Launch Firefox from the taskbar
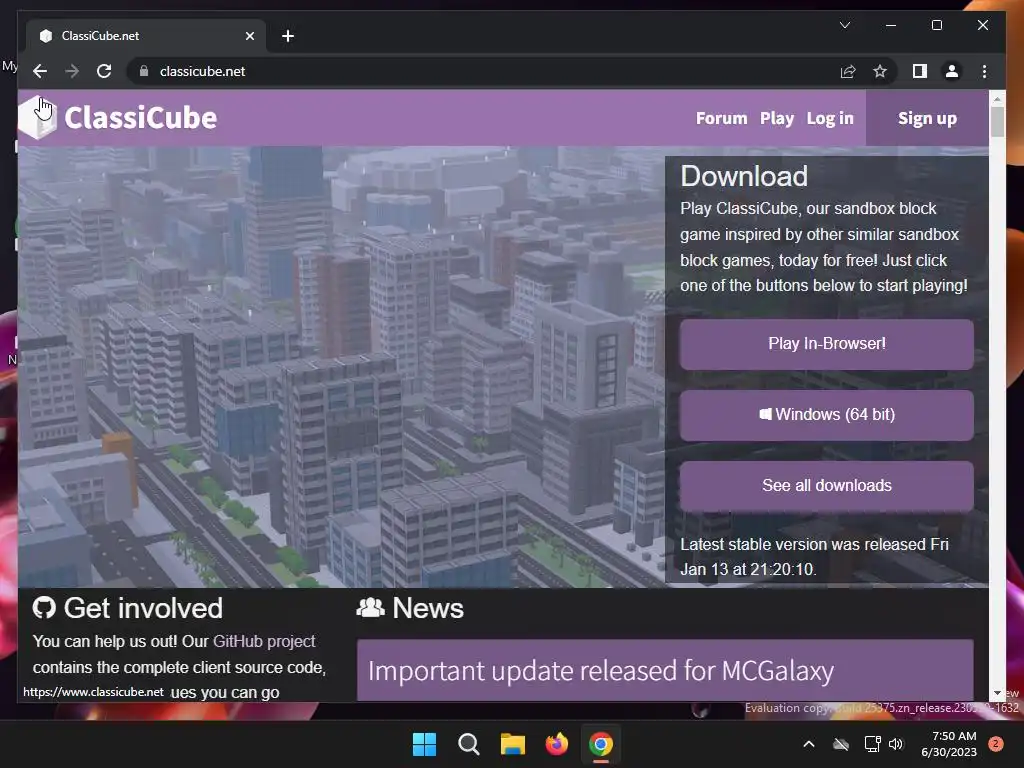The width and height of the screenshot is (1024, 768). point(556,744)
